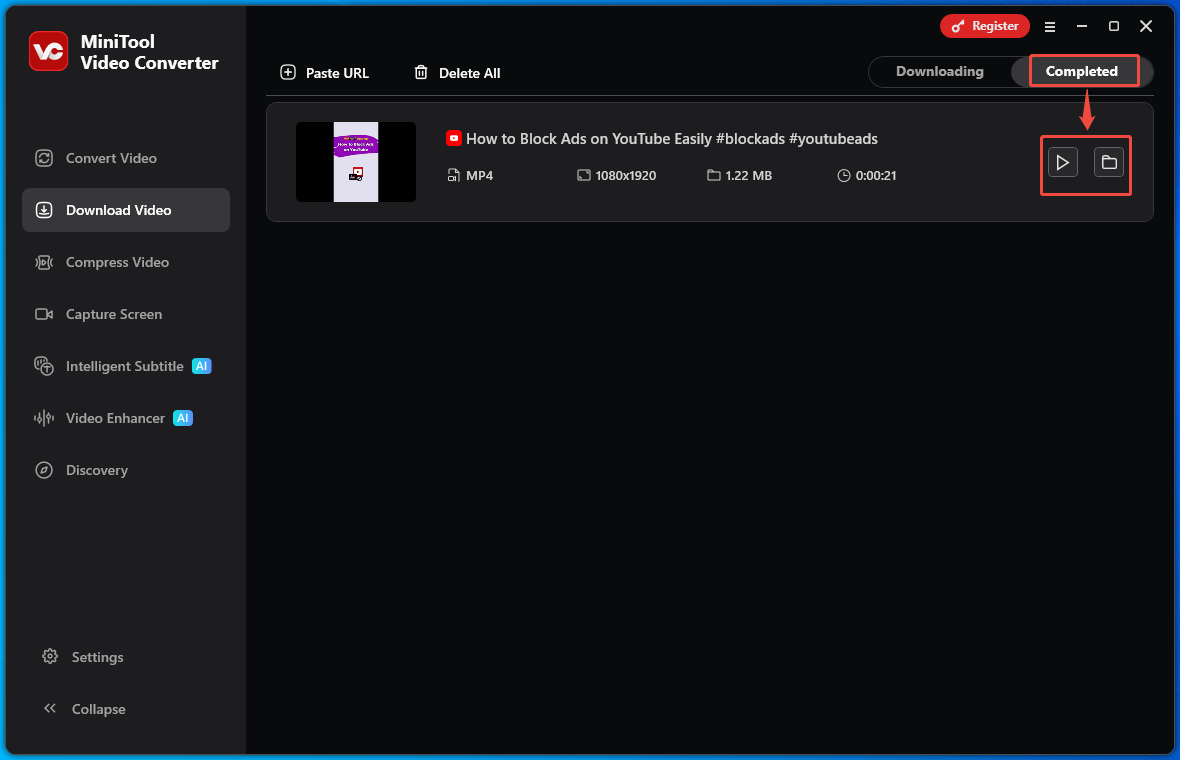Image resolution: width=1180 pixels, height=760 pixels.
Task: Switch to the Downloading tab
Action: (939, 71)
